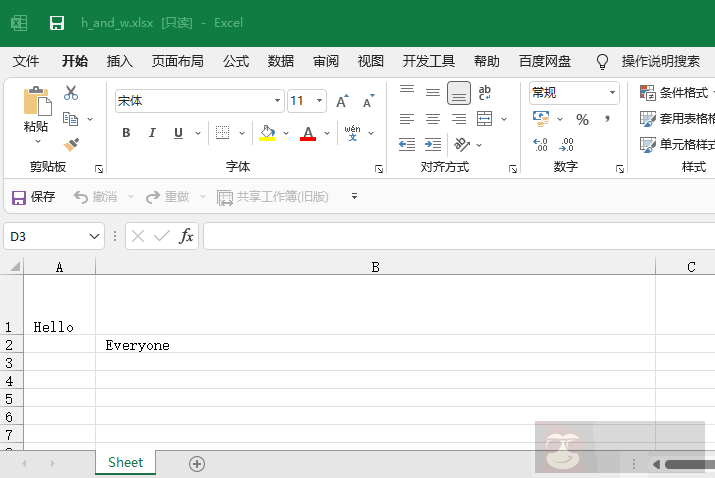Align text left
Screen dimensions: 715x478
click(x=407, y=119)
